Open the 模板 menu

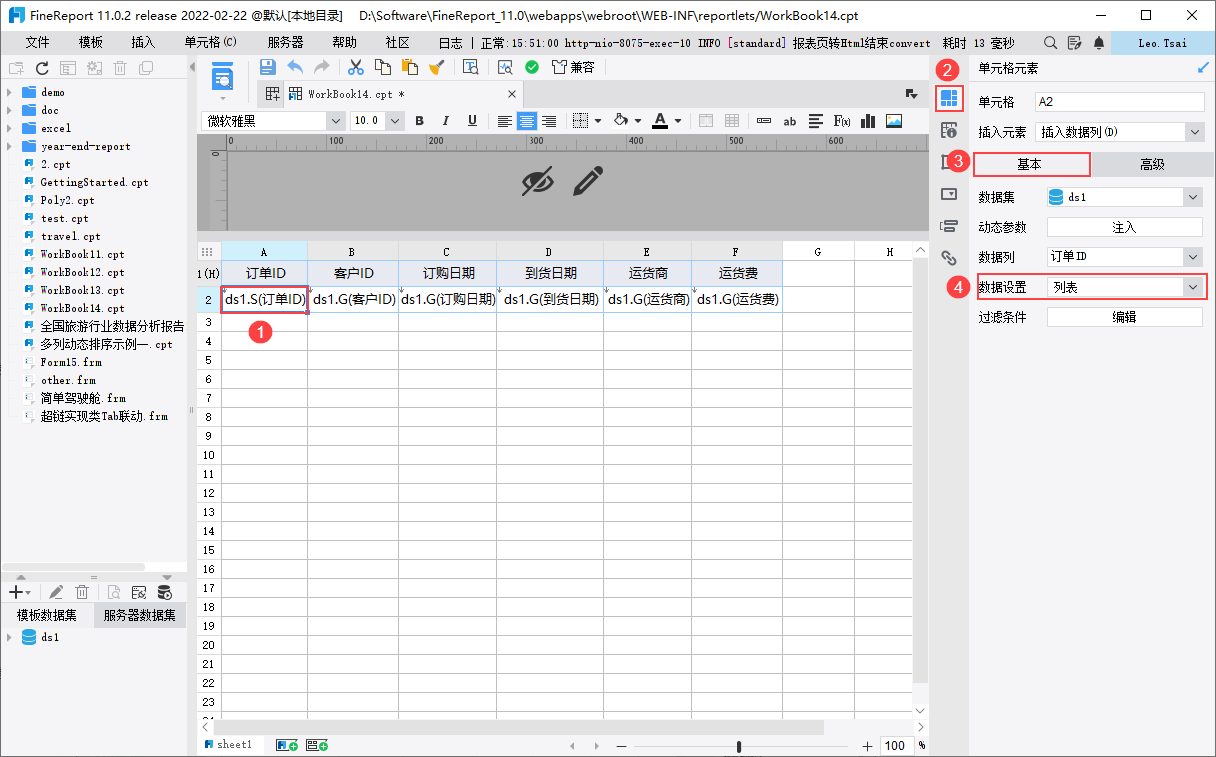(91, 43)
